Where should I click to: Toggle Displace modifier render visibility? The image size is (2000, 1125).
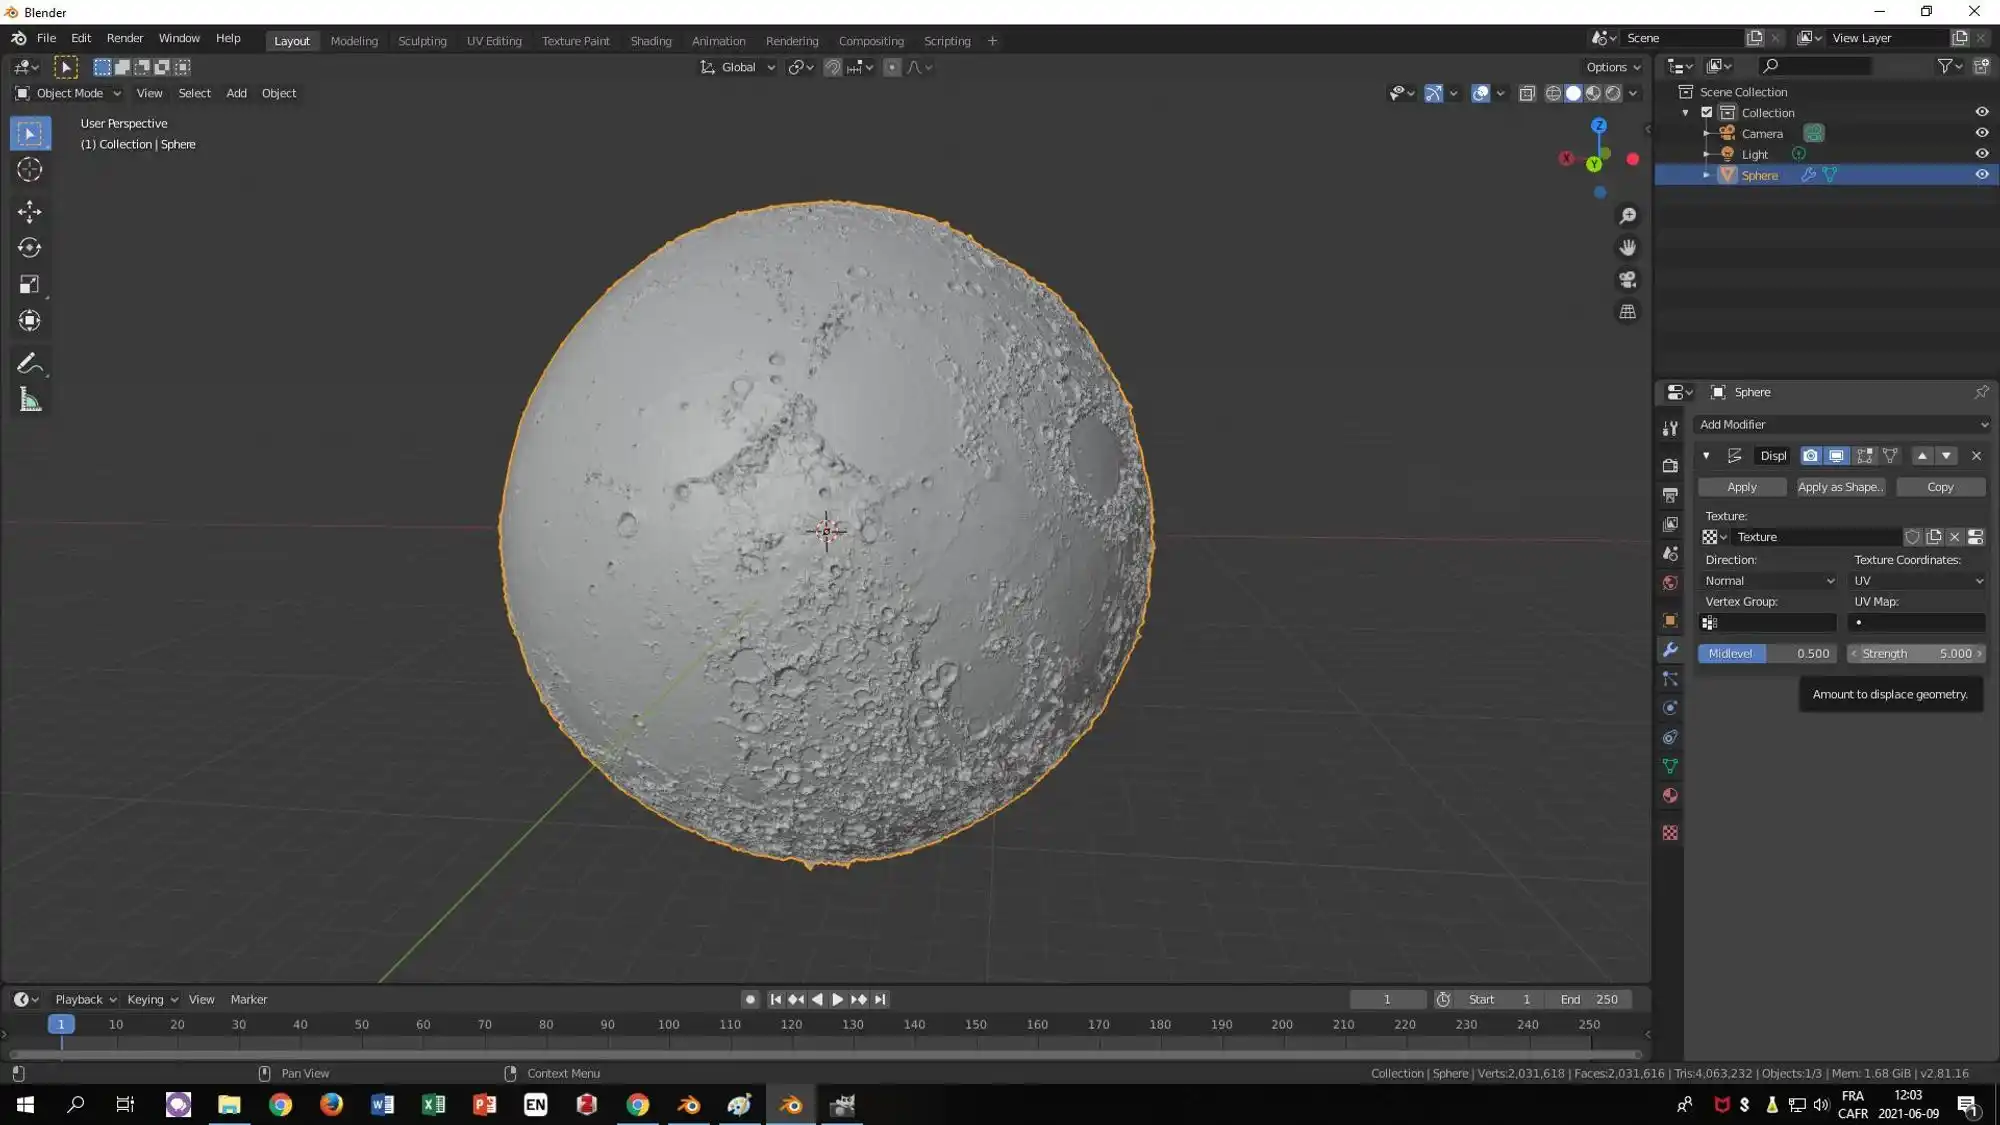coord(1810,456)
